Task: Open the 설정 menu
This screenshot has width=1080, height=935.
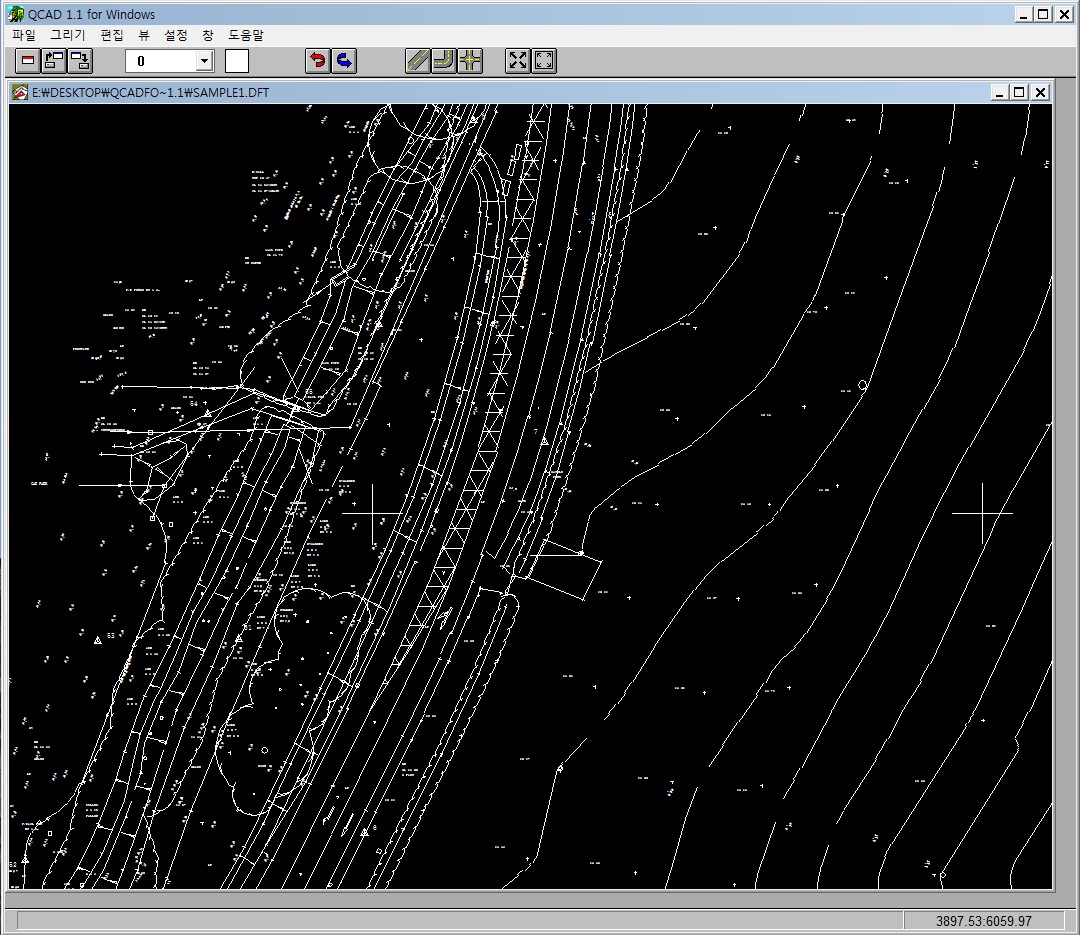Action: 175,35
